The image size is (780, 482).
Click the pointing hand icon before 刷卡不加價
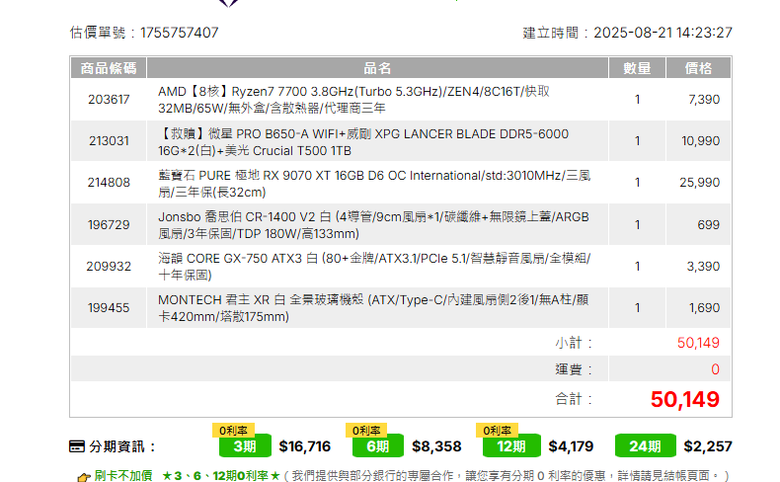coord(84,478)
